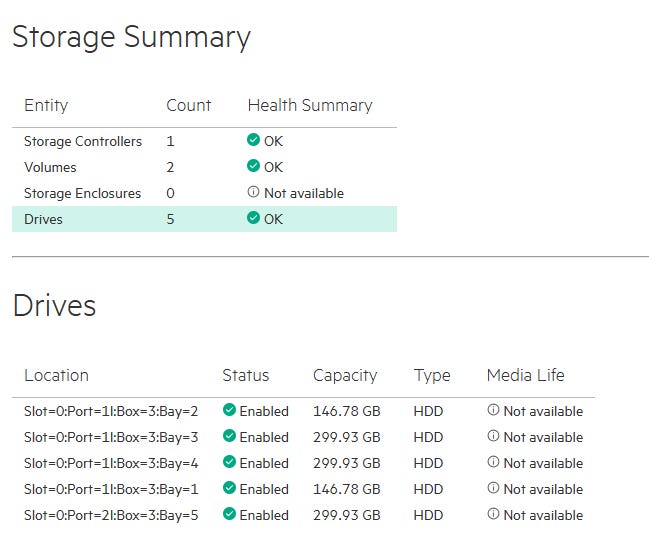The height and width of the screenshot is (548, 649).
Task: Click the Status column header in Drives table
Action: pyautogui.click(x=245, y=376)
